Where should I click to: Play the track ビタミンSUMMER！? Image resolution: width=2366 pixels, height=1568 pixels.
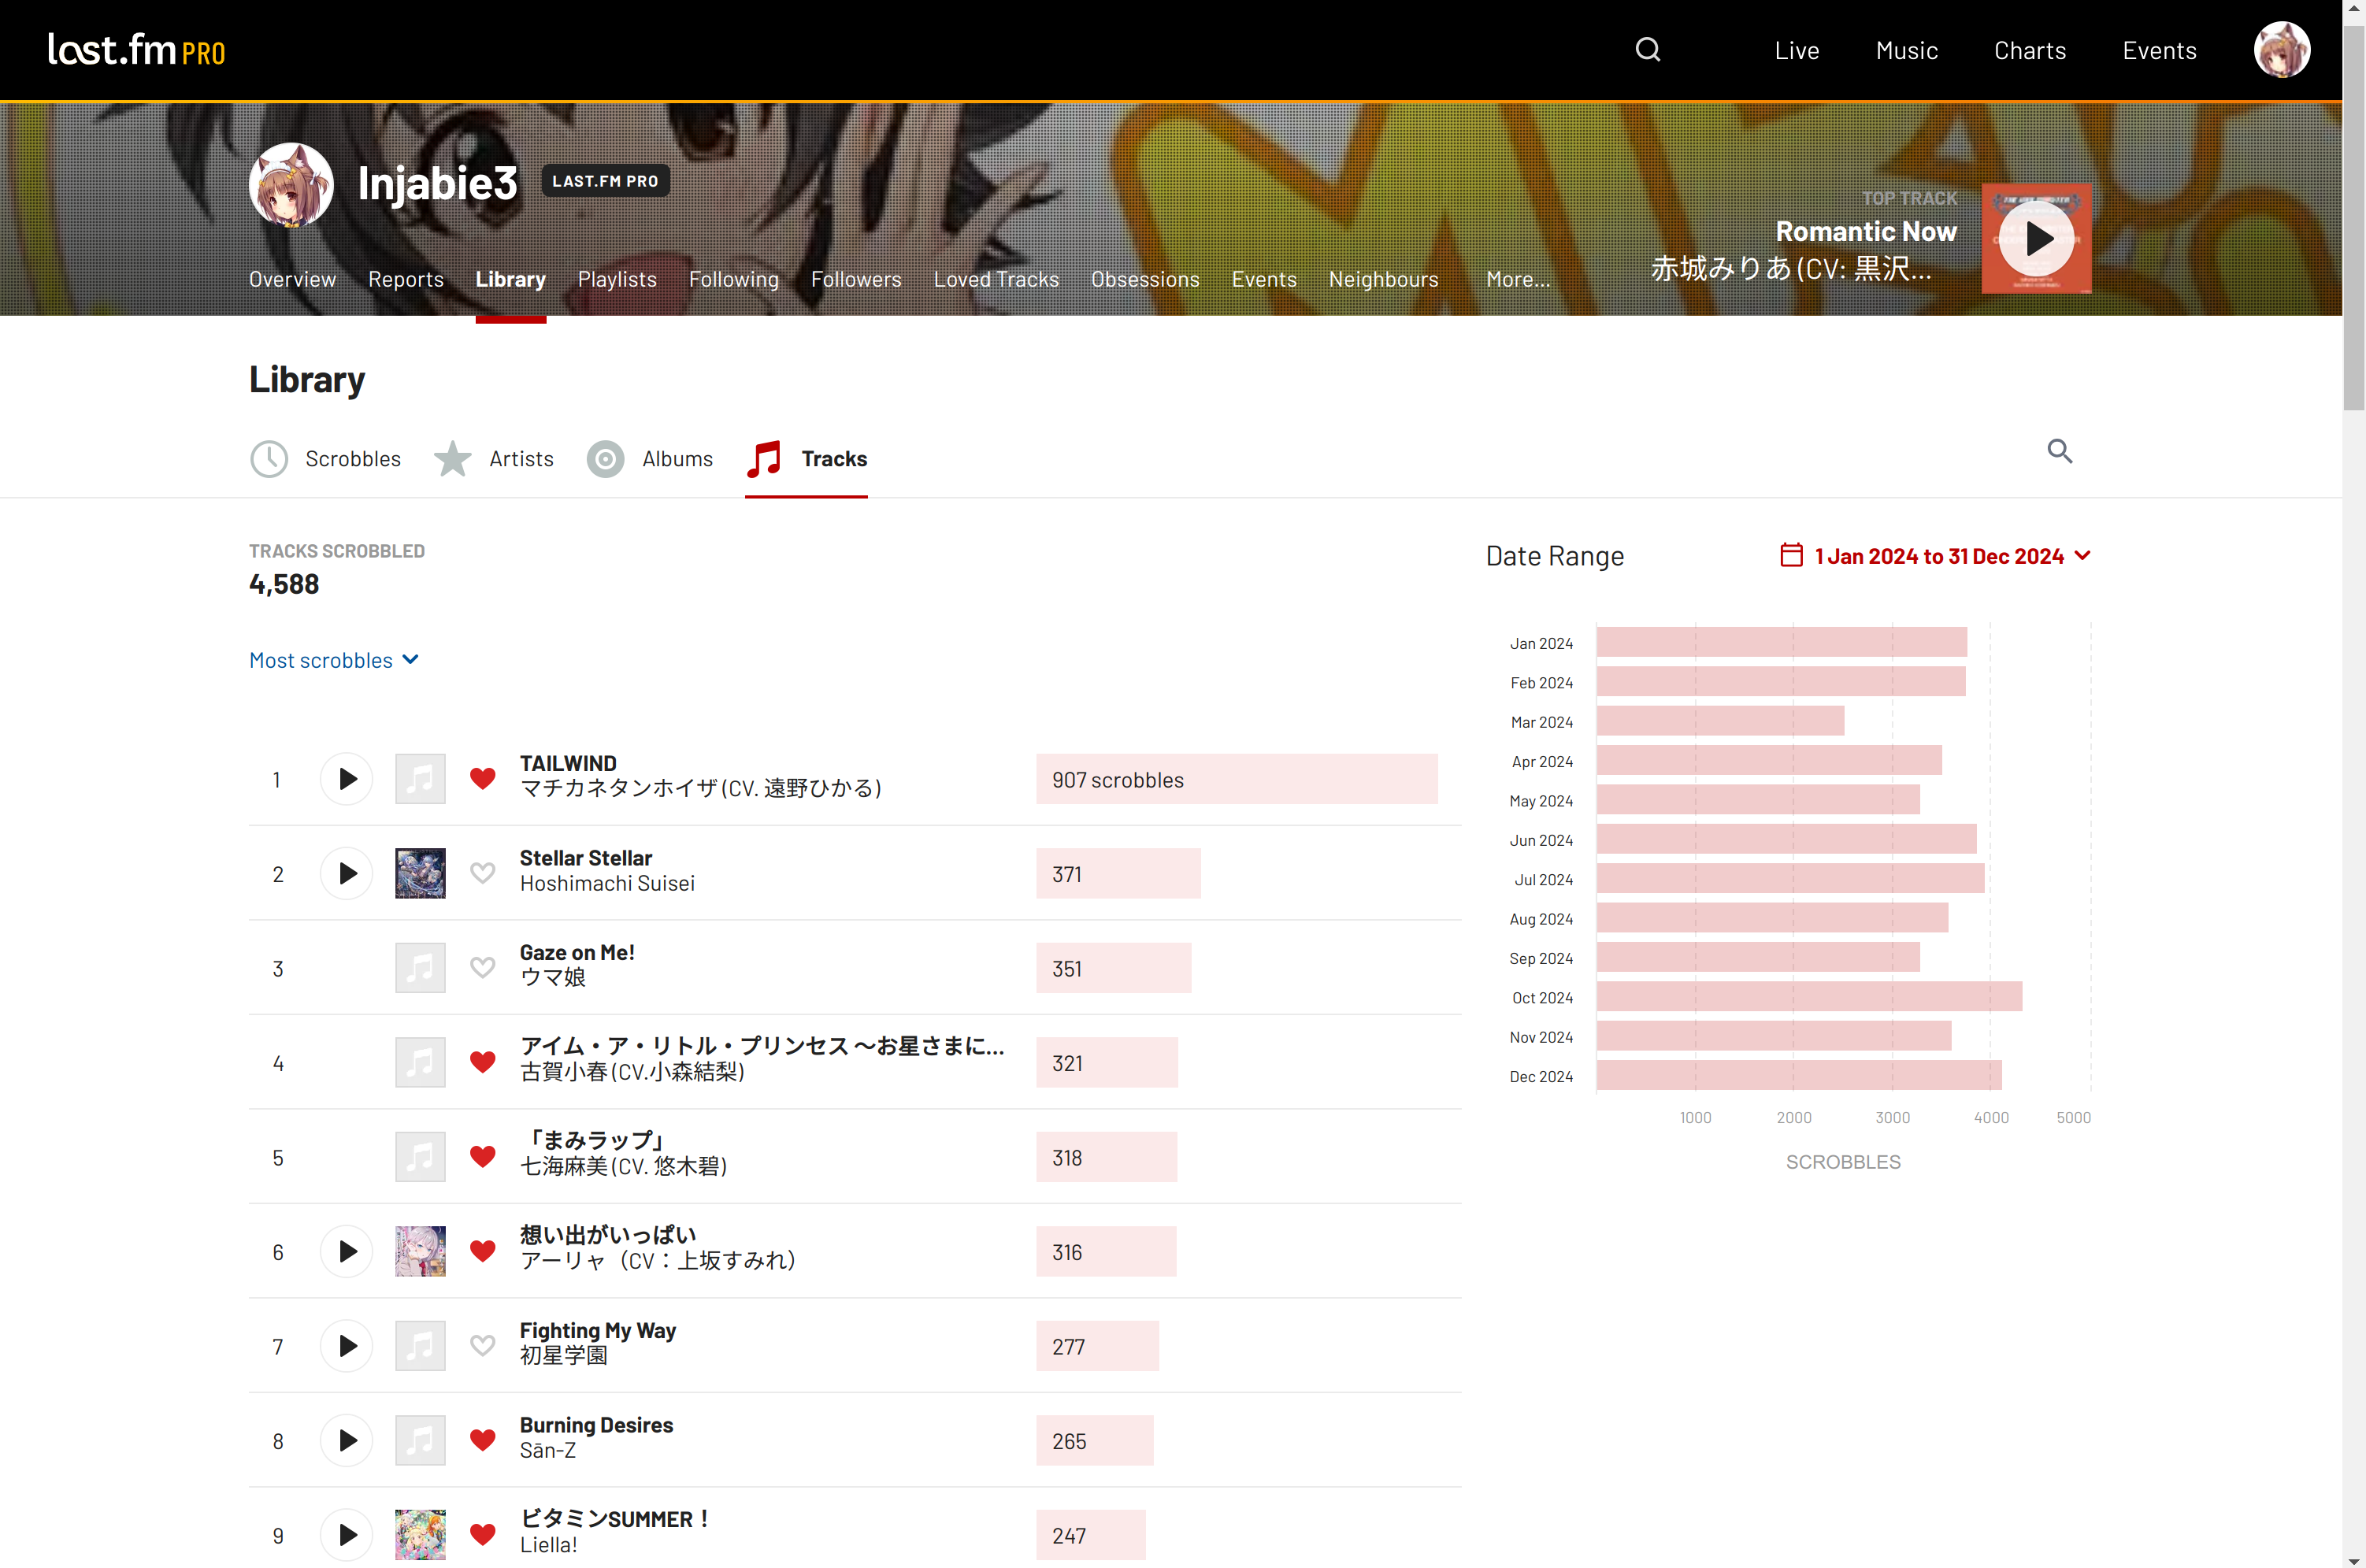pos(346,1535)
